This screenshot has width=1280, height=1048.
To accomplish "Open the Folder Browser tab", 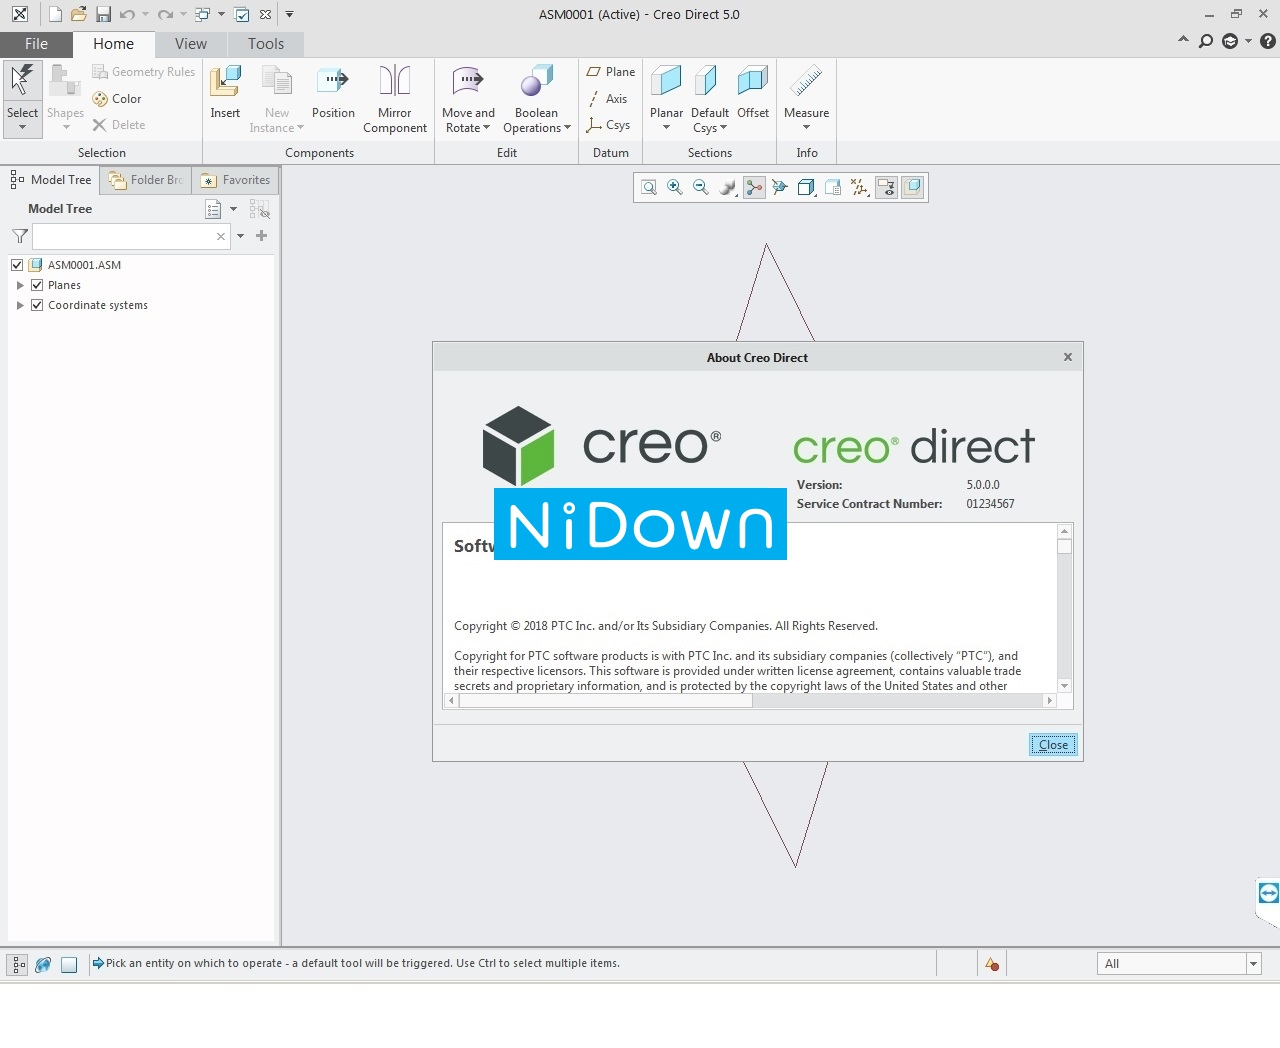I will (x=146, y=180).
